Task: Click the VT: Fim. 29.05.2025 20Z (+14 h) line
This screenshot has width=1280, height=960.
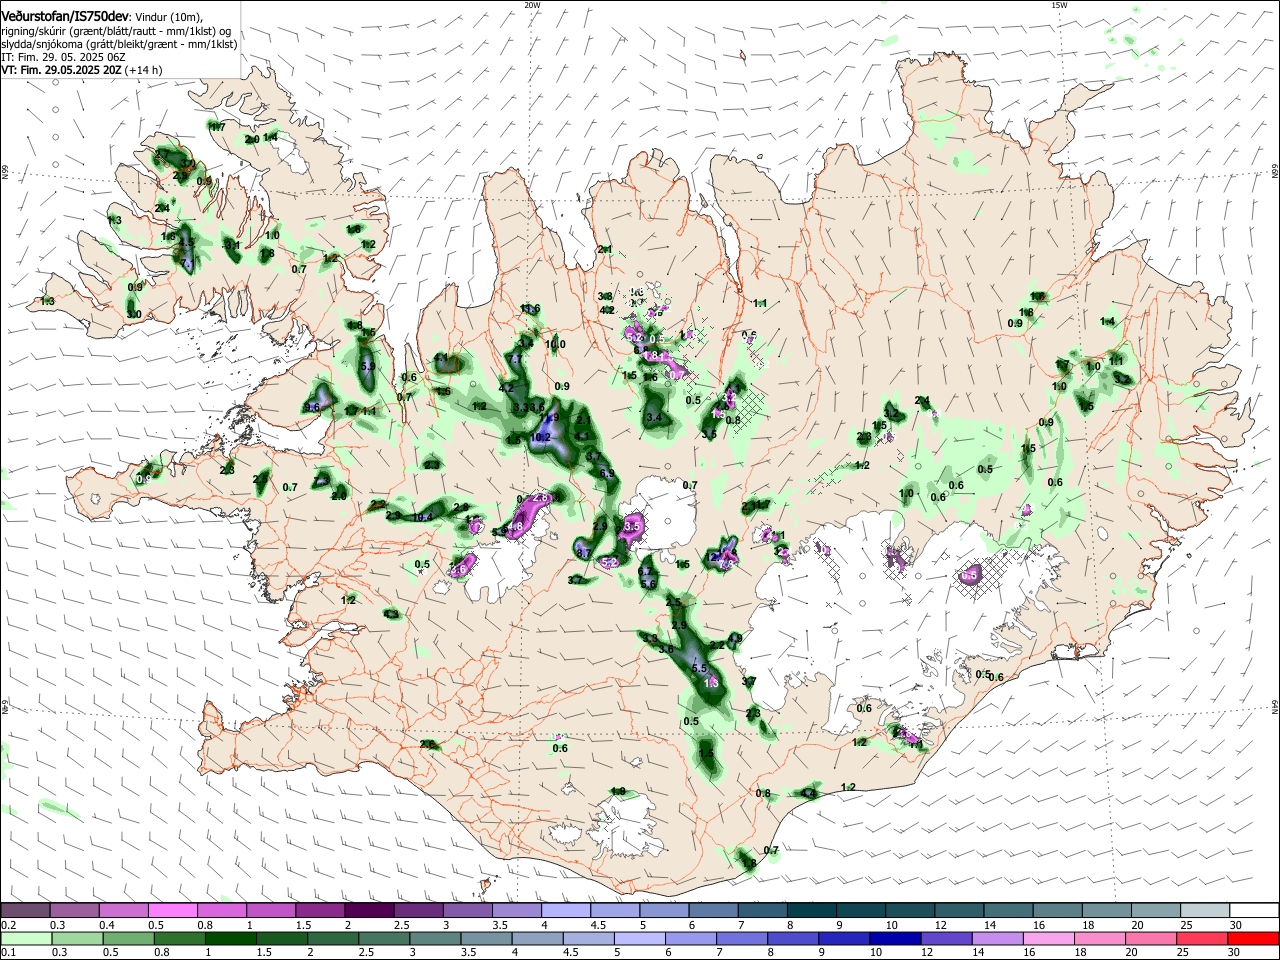Action: click(81, 70)
